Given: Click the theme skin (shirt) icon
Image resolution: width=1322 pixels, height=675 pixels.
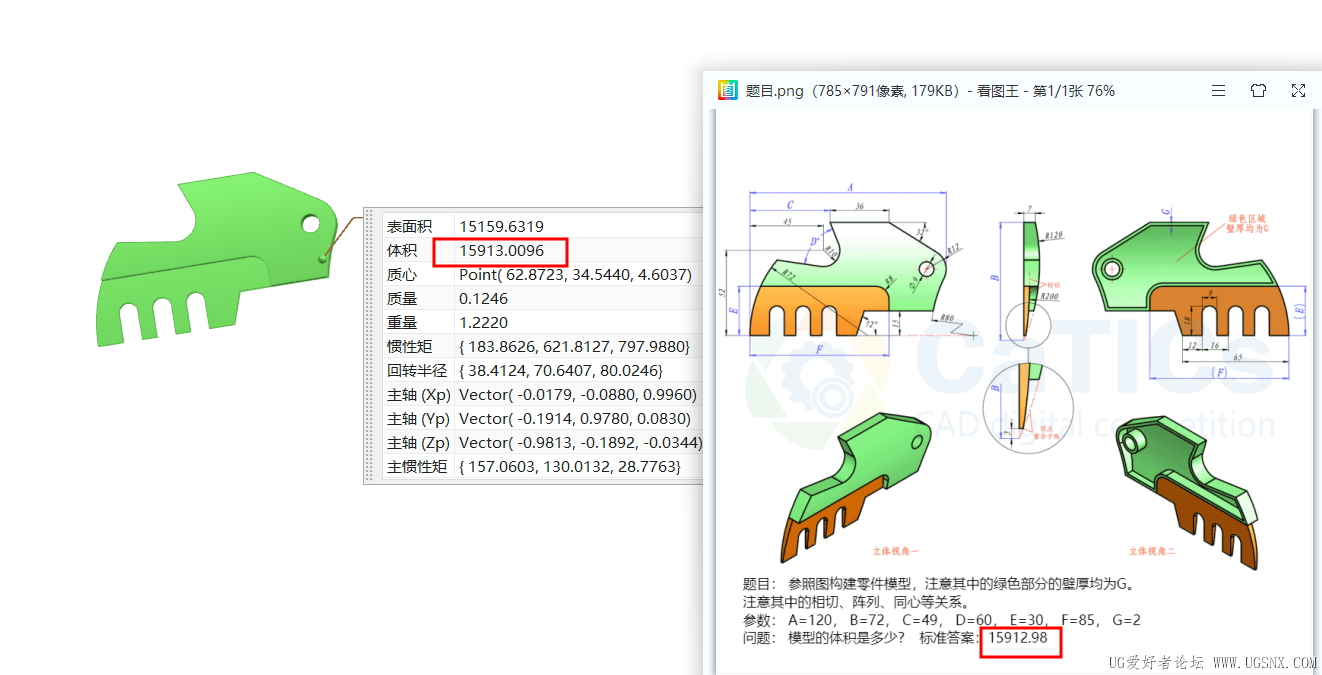Looking at the screenshot, I should tap(1258, 90).
